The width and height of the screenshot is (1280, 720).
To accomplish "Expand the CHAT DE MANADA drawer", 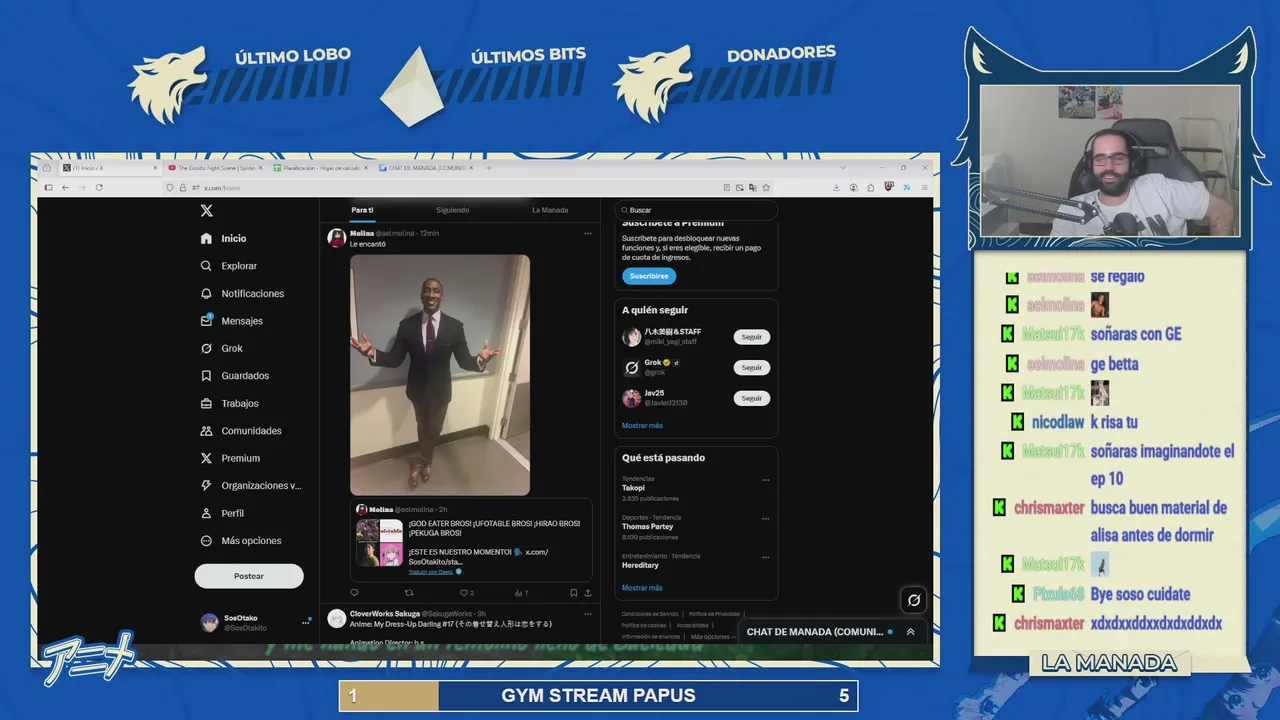I will click(x=910, y=632).
